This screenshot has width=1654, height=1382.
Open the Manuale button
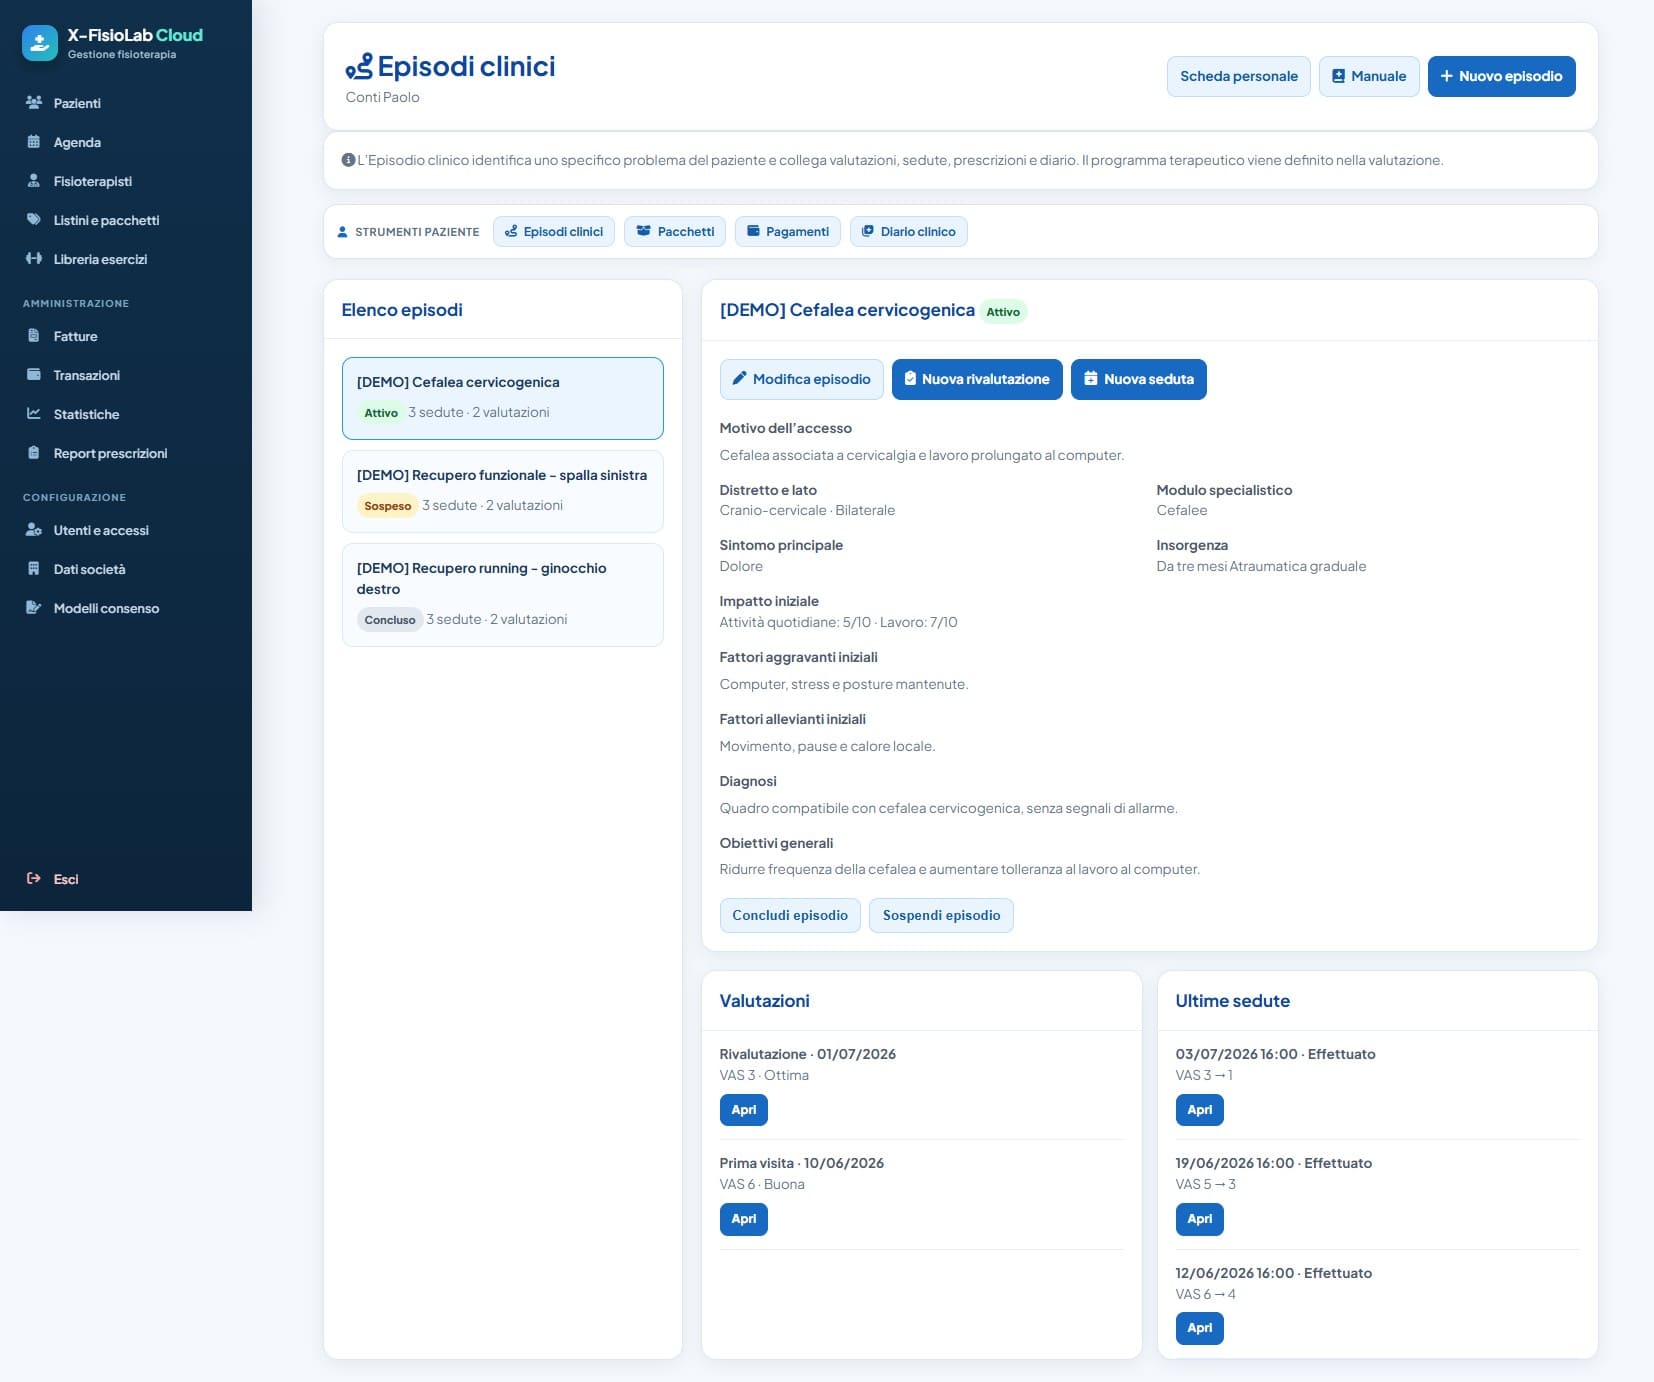[x=1369, y=76]
